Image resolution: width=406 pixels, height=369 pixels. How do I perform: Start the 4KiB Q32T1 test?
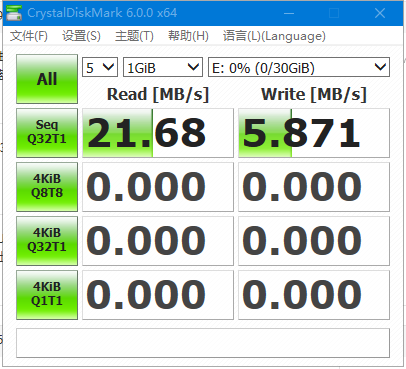(x=47, y=241)
